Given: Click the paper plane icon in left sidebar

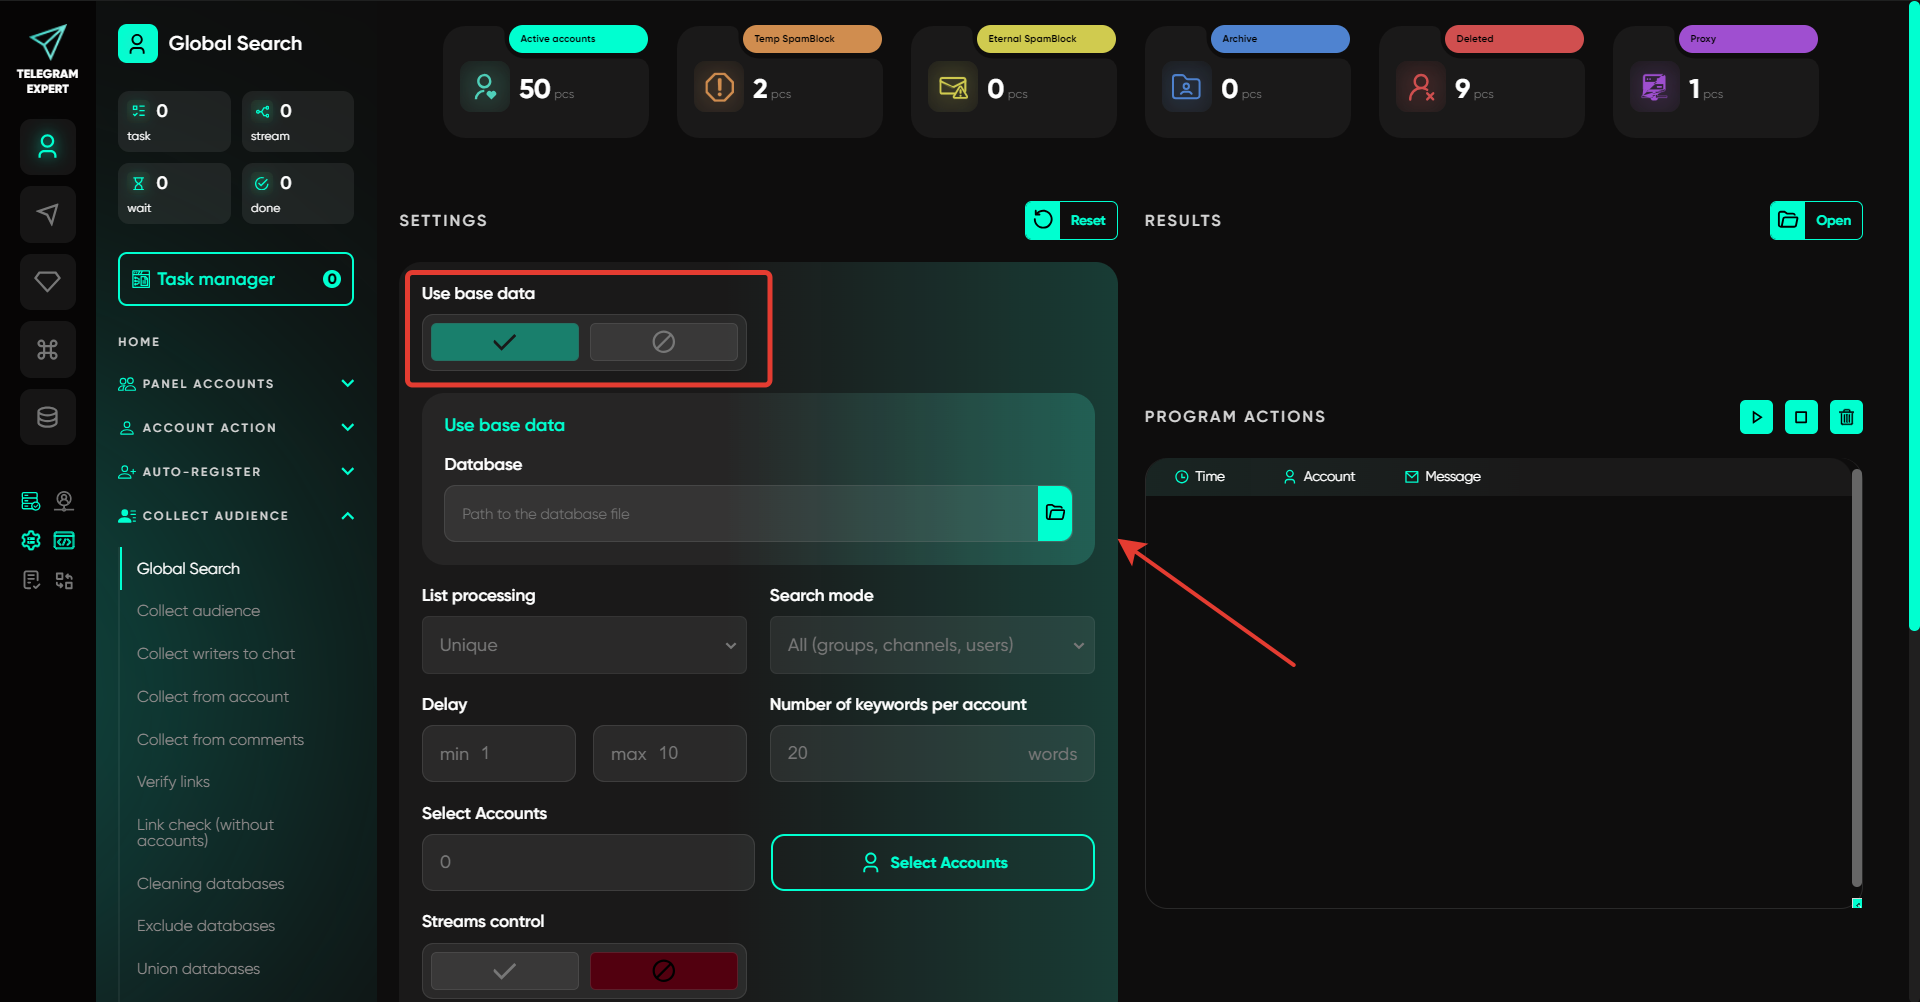Looking at the screenshot, I should pos(47,214).
